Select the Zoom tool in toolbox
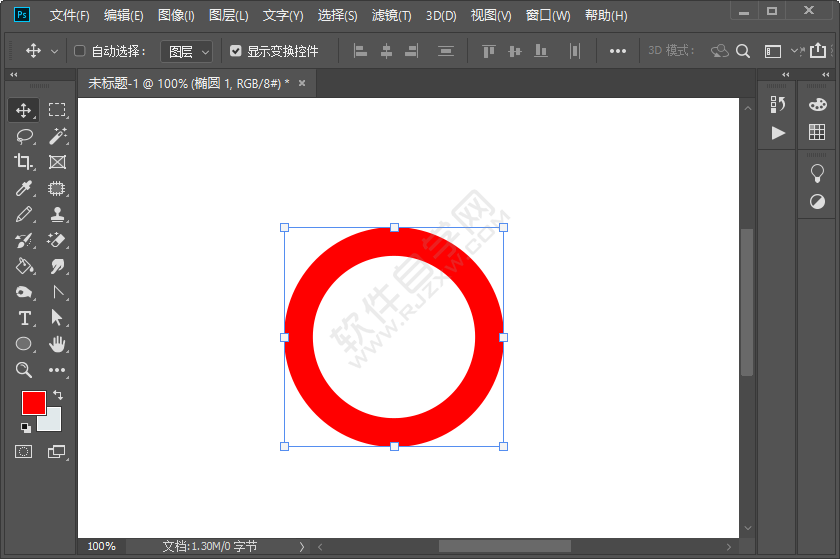This screenshot has height=559, width=840. (x=24, y=370)
